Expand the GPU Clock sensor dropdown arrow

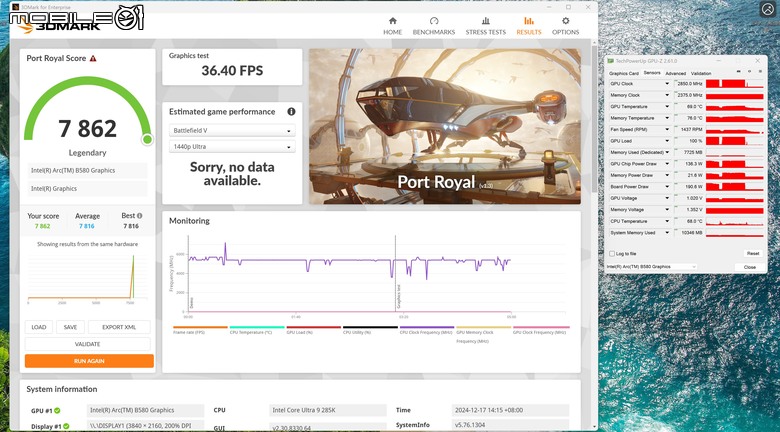click(667, 84)
